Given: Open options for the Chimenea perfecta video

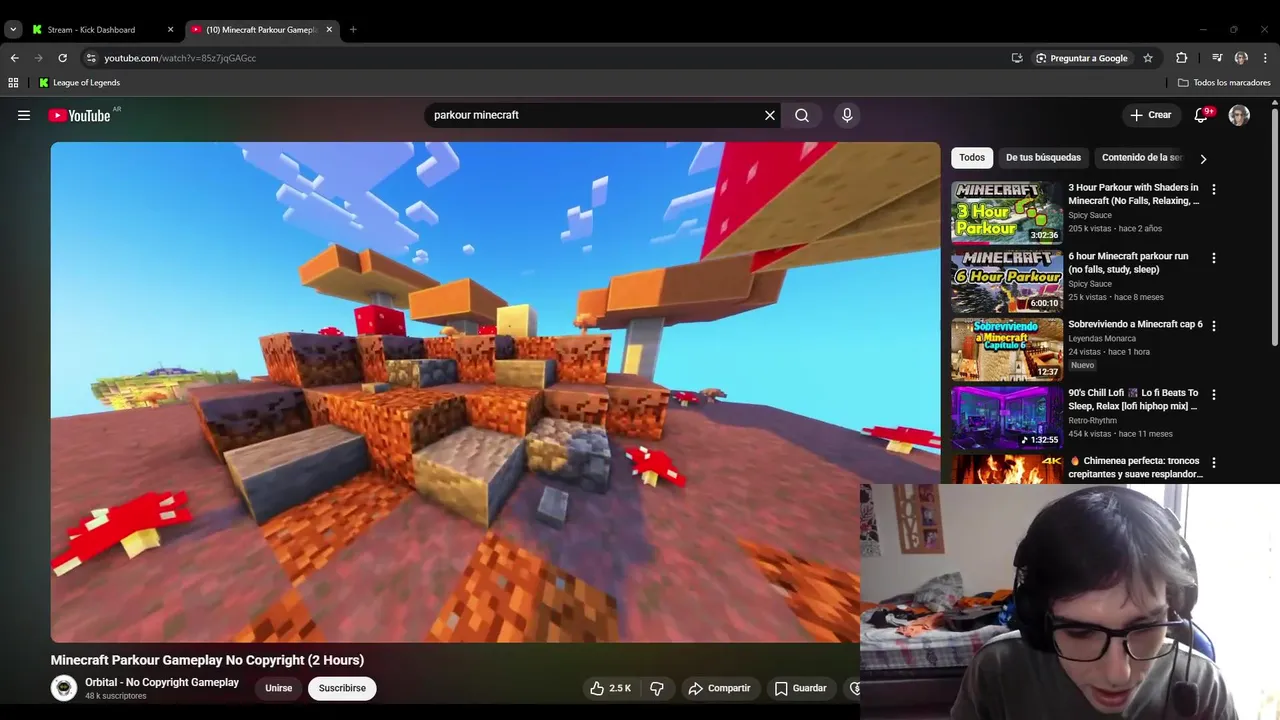Looking at the screenshot, I should point(1214,463).
